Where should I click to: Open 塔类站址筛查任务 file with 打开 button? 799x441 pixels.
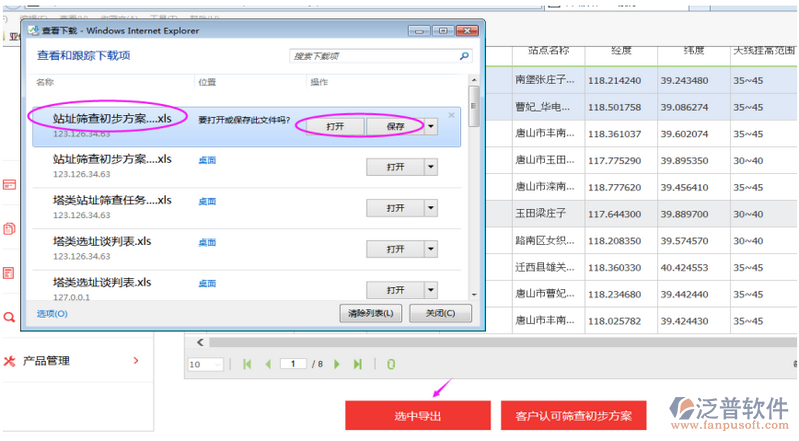[x=395, y=208]
